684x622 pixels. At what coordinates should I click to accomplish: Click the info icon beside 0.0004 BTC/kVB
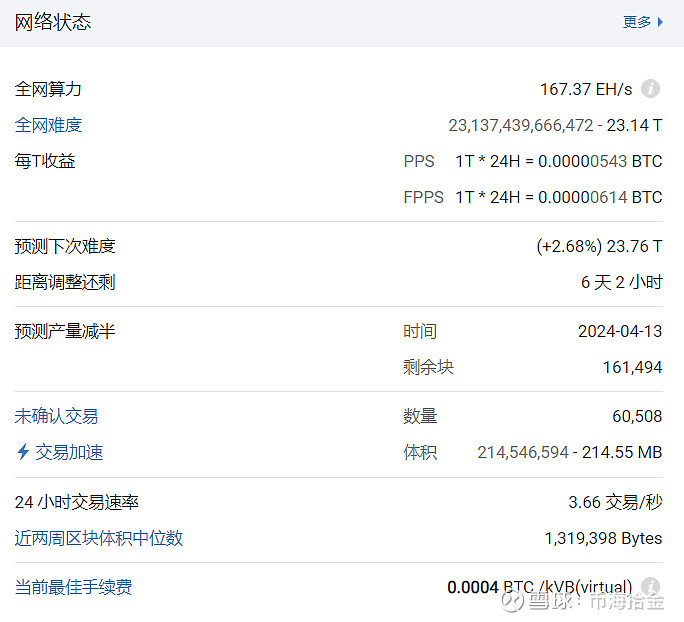(650, 586)
